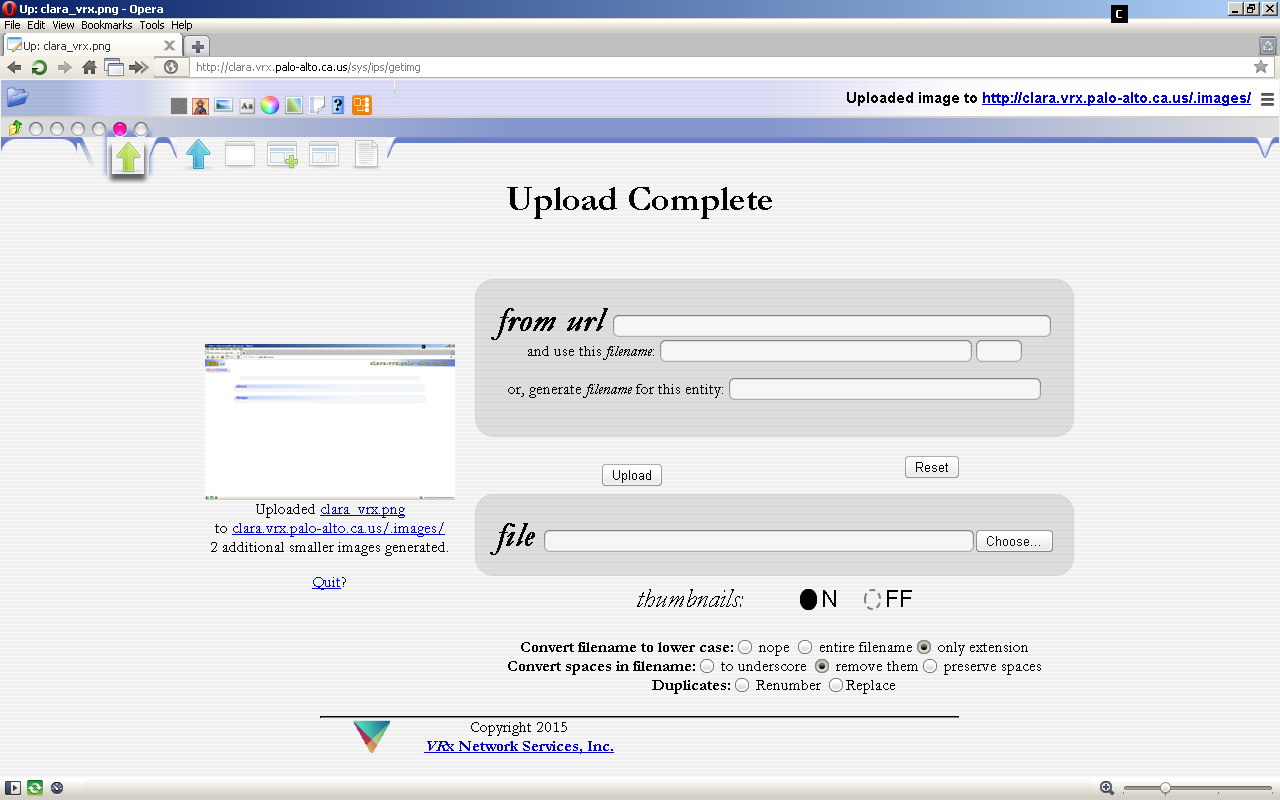Select 'to underscore' for spaces in filename
Image resolution: width=1280 pixels, height=800 pixels.
tap(707, 666)
